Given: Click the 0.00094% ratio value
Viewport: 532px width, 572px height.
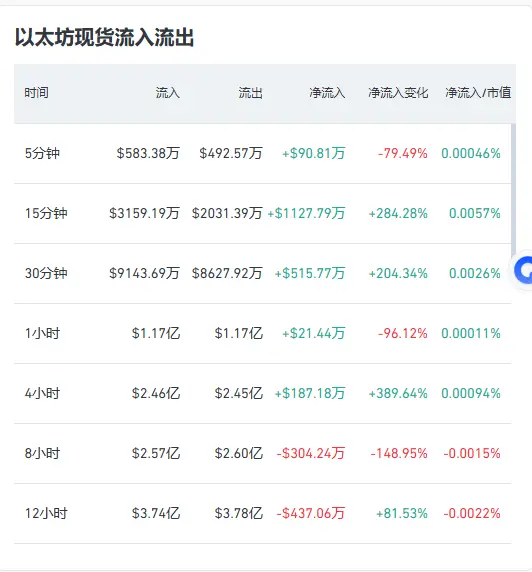Looking at the screenshot, I should click(x=471, y=393).
